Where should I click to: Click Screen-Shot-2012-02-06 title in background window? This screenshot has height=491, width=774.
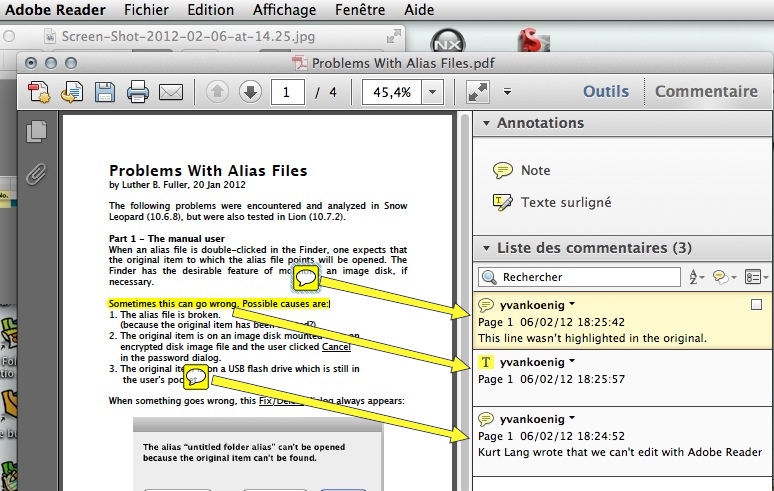pos(188,37)
